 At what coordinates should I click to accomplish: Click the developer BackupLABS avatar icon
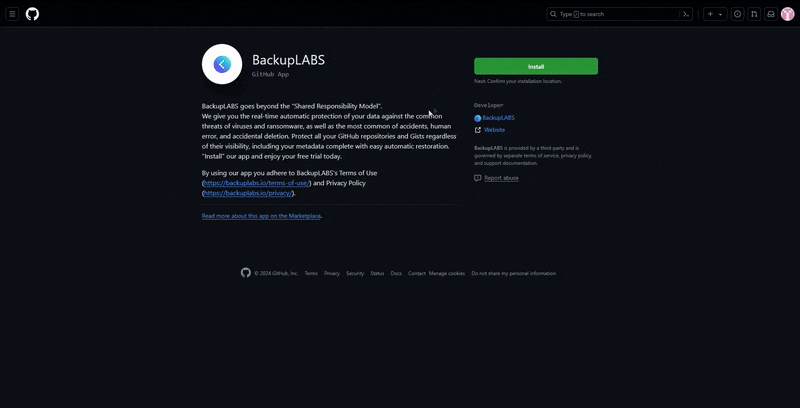[x=478, y=118]
